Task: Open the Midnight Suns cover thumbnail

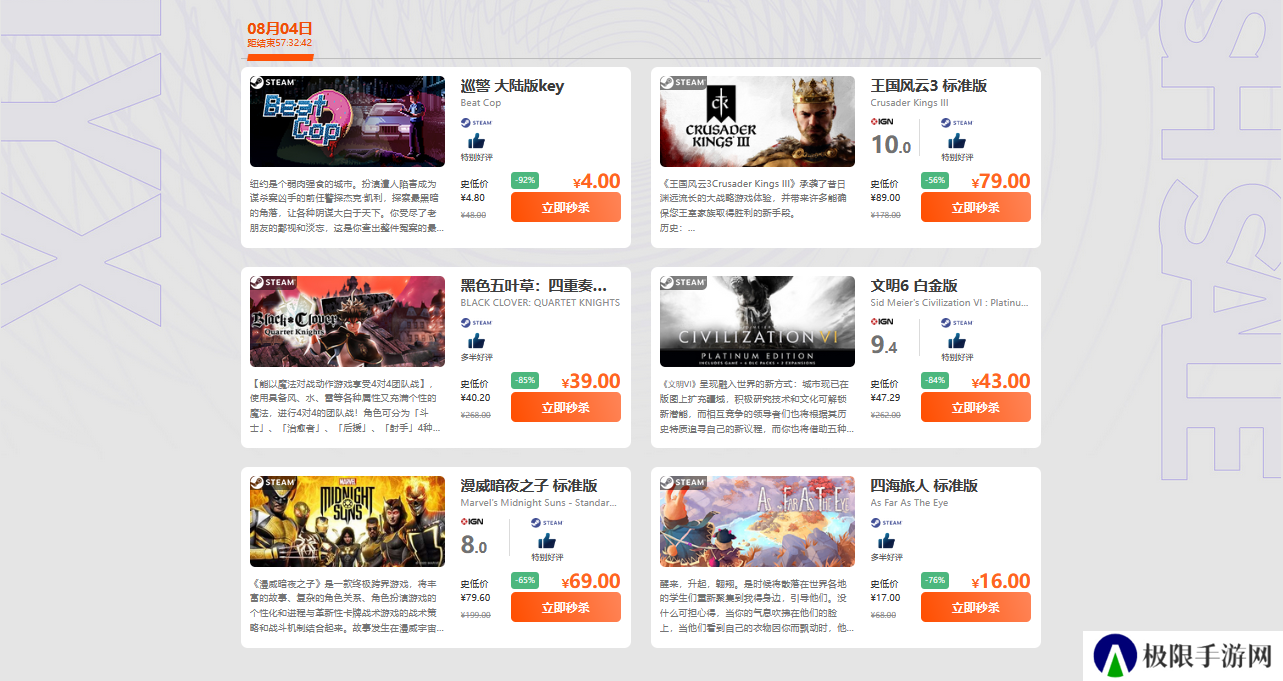Action: point(347,521)
